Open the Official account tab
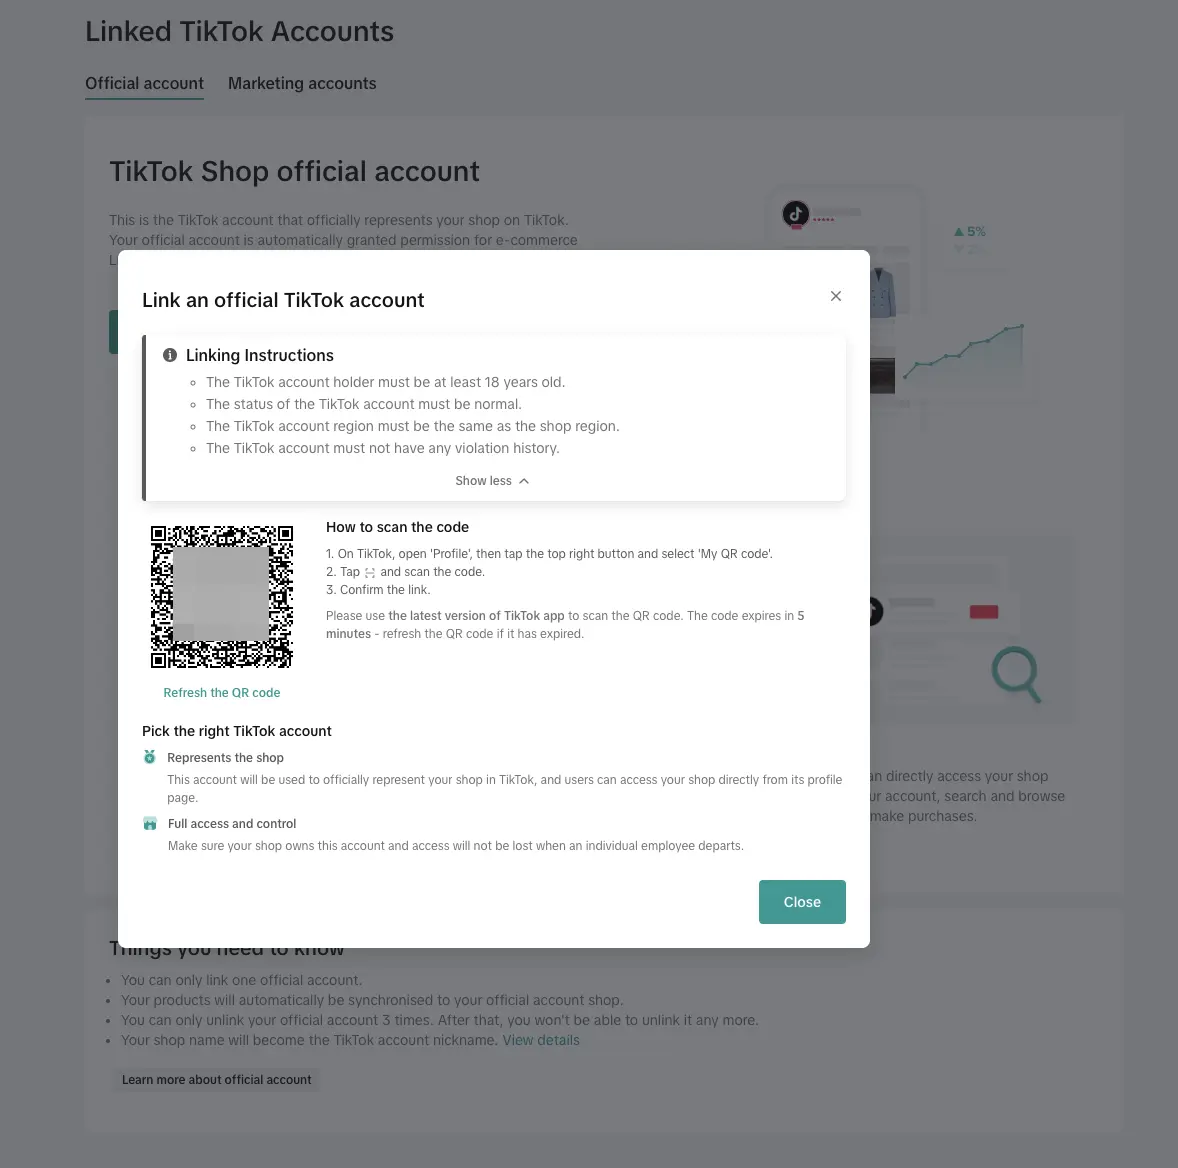This screenshot has width=1178, height=1168. point(144,83)
